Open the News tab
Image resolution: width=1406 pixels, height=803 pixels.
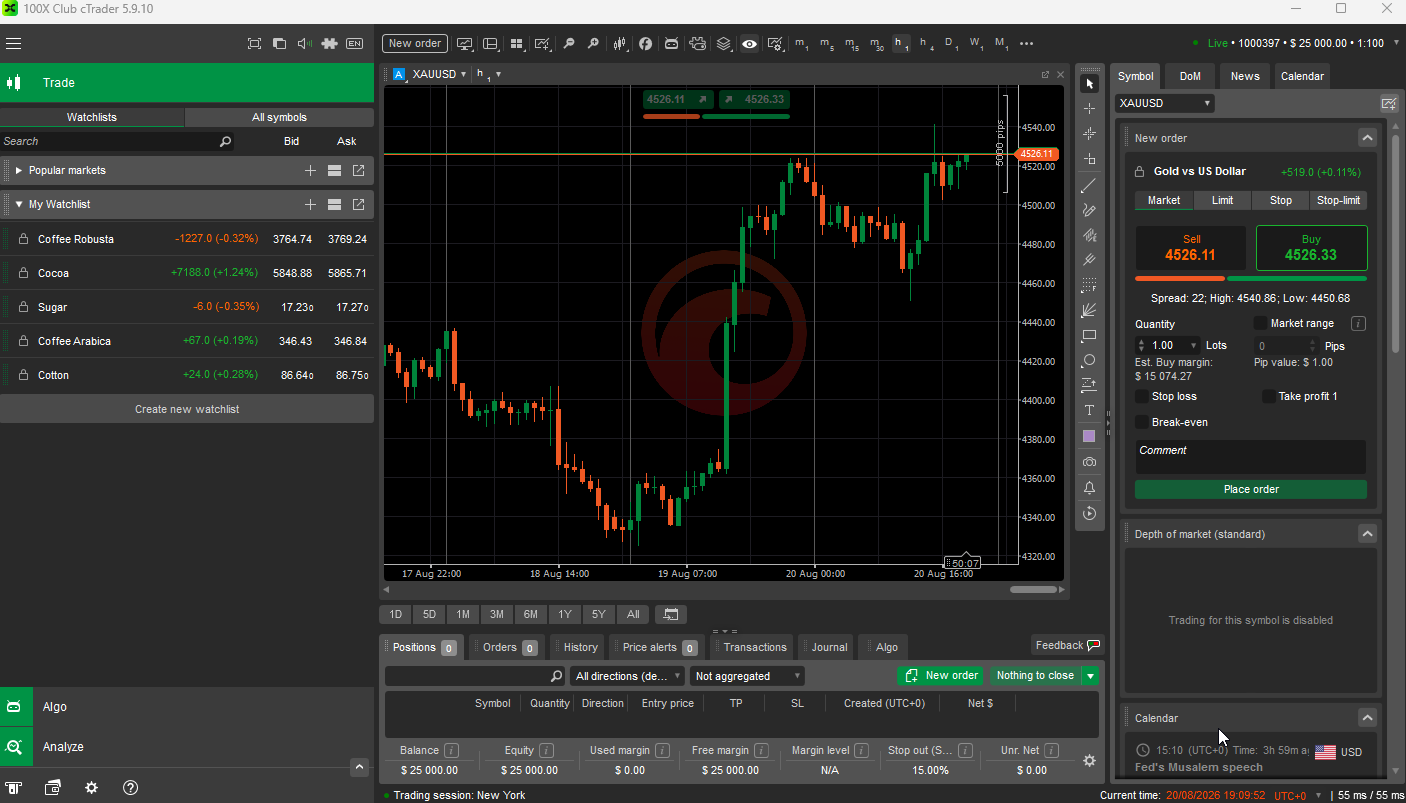[x=1245, y=76]
